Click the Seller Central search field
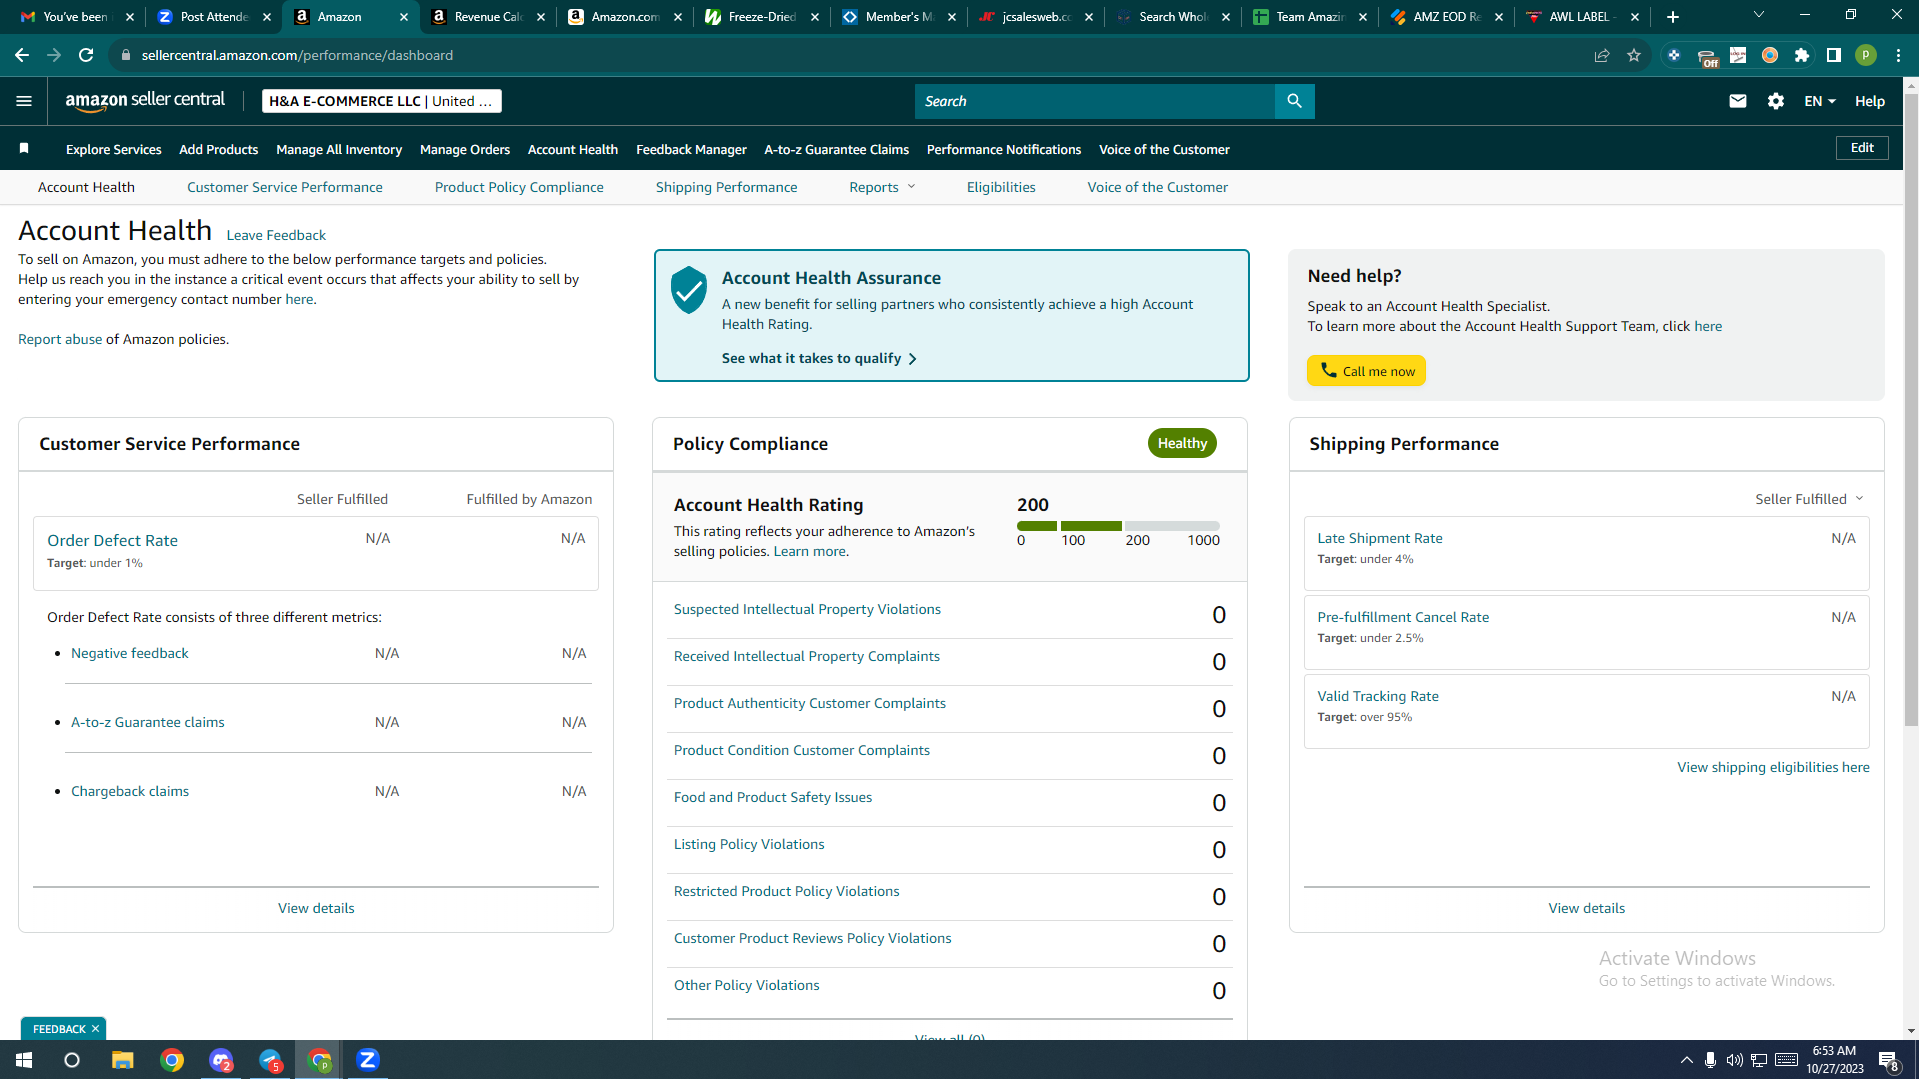 point(1095,101)
